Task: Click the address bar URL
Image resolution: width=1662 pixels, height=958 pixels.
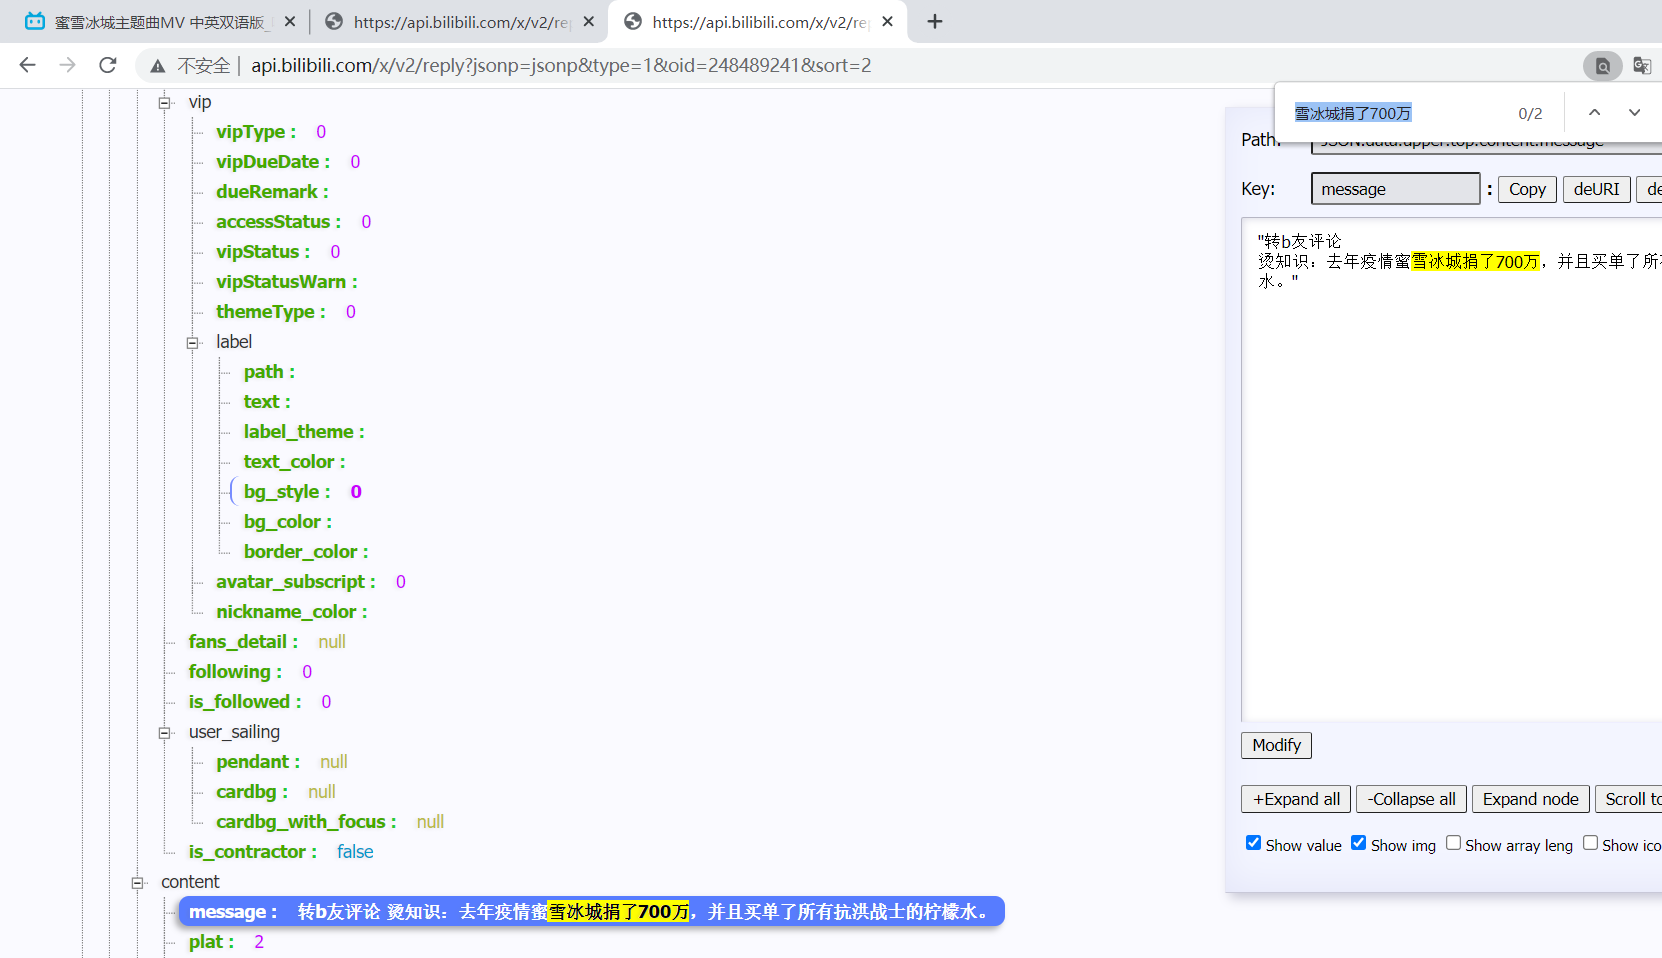Action: 561,65
